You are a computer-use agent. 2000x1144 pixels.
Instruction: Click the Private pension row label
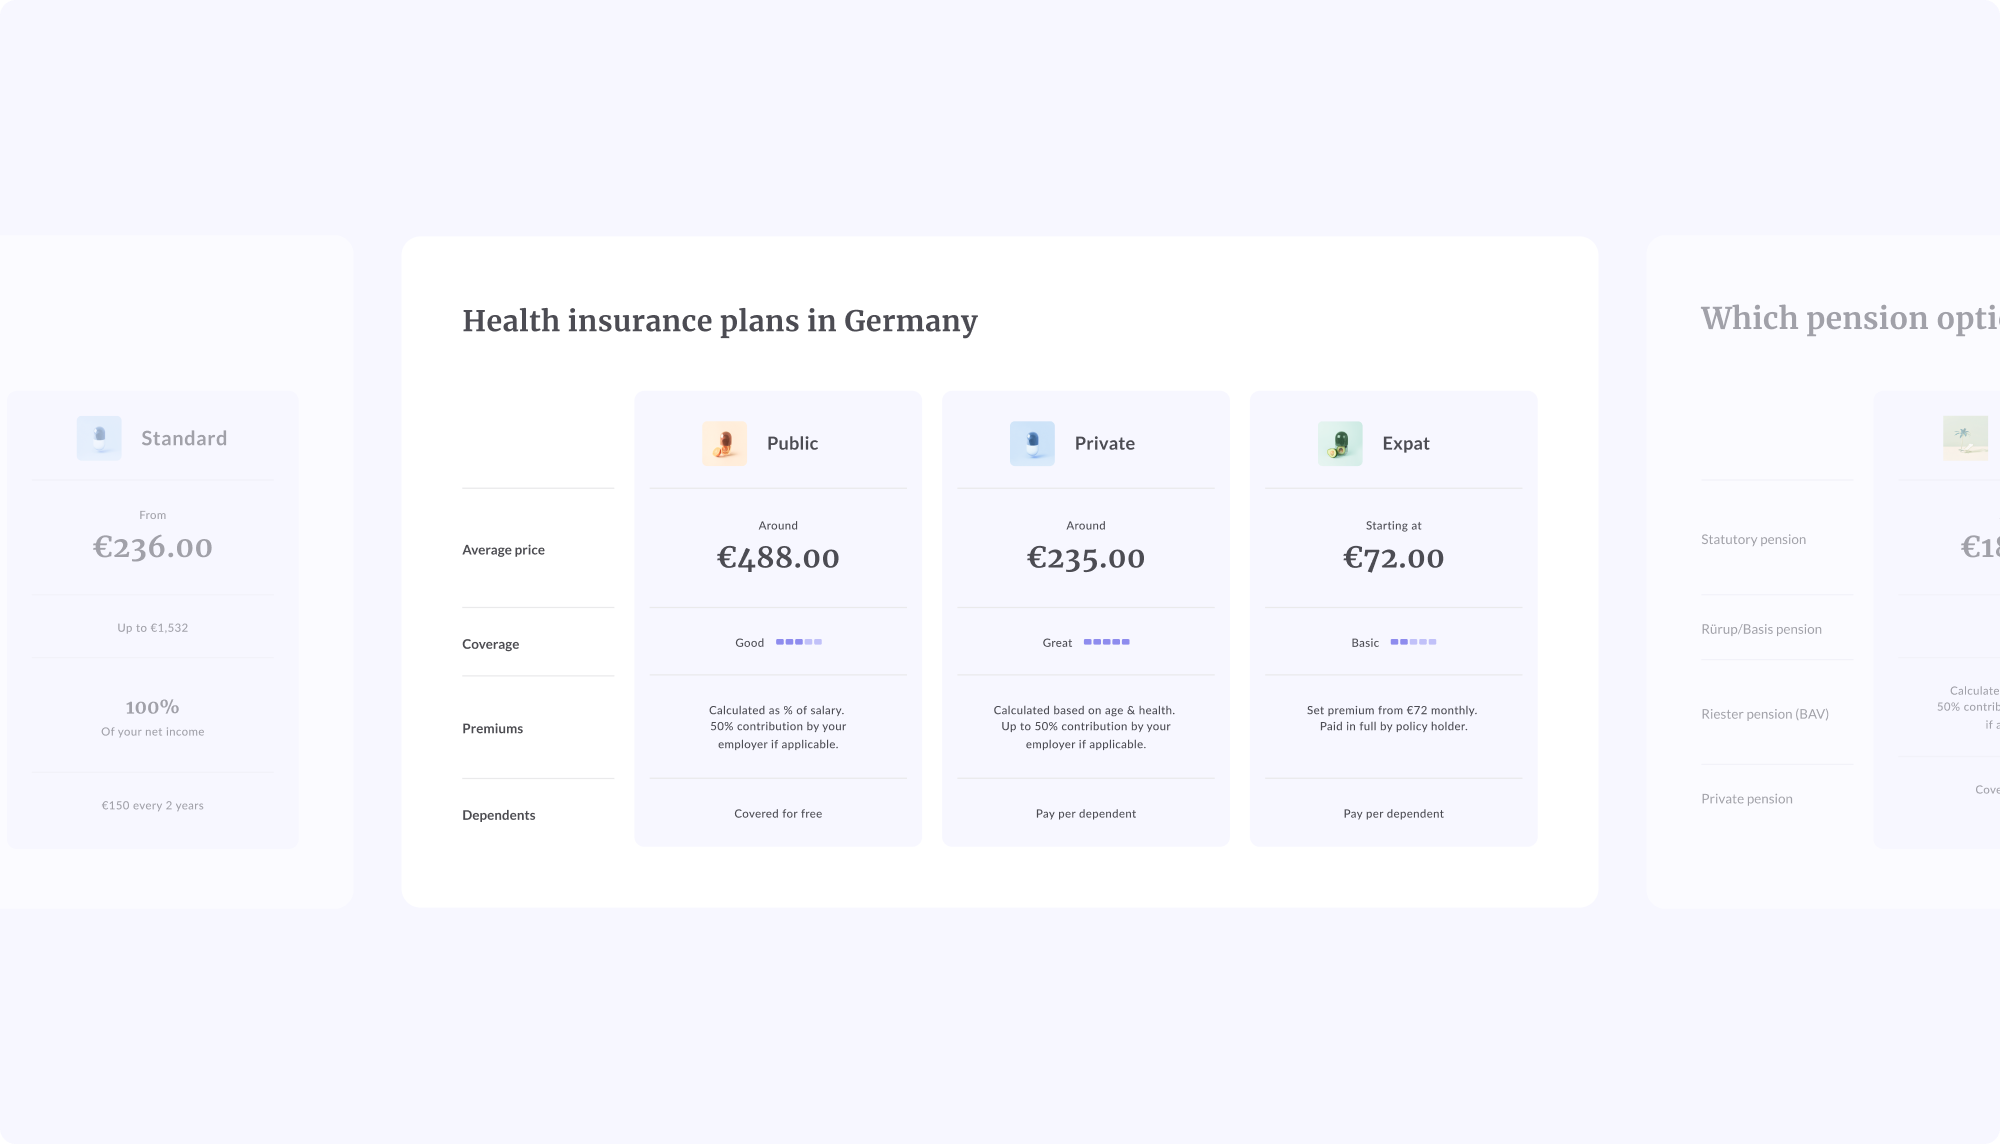[x=1746, y=799]
